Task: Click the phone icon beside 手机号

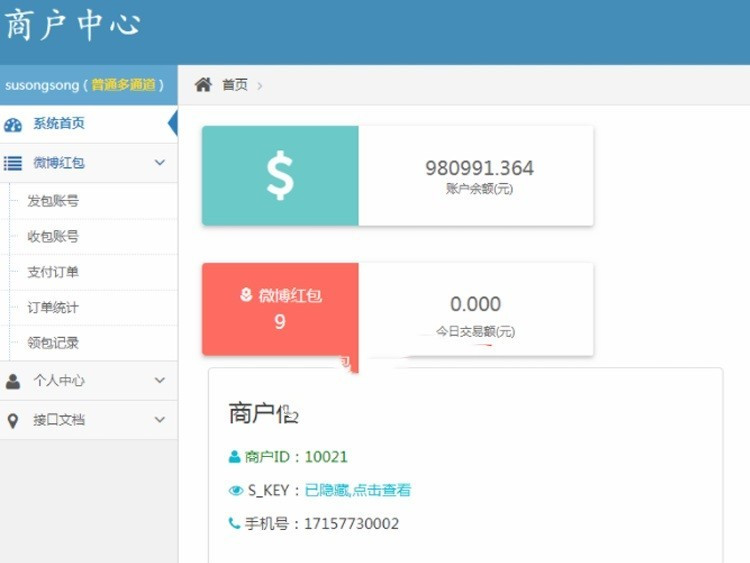Action: pos(235,524)
